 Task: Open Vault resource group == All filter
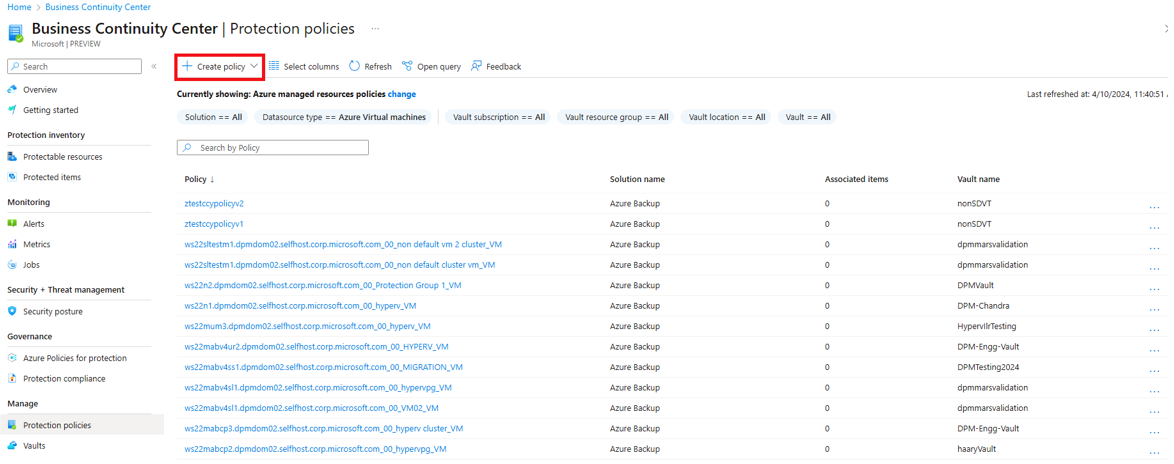[616, 117]
